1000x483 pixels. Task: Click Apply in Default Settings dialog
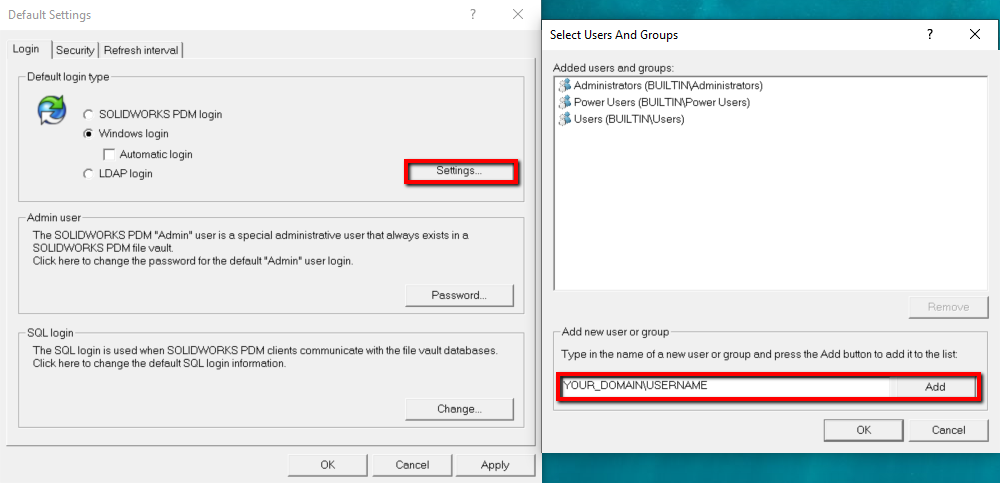[495, 465]
